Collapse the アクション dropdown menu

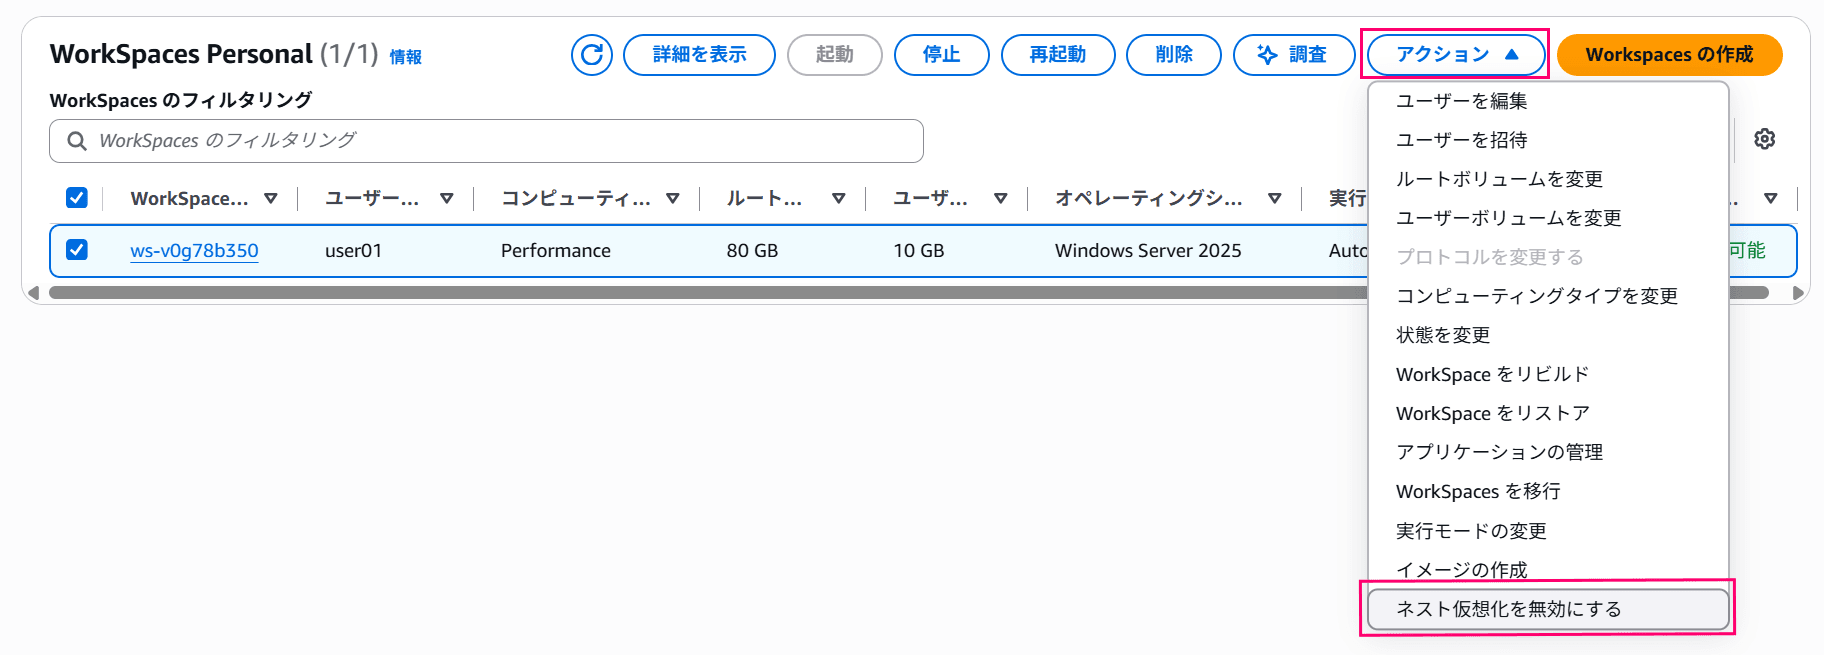tap(1457, 54)
